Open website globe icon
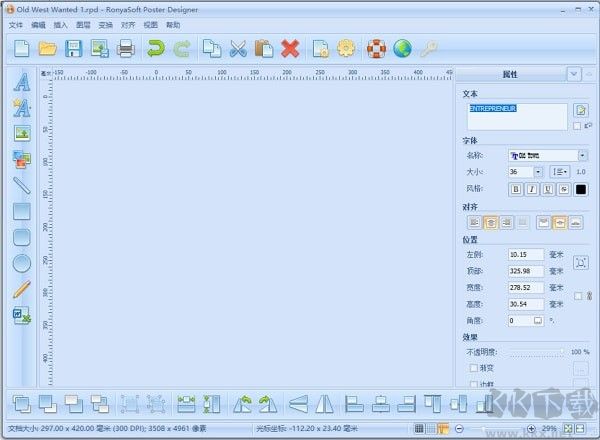This screenshot has width=600, height=440. [x=402, y=49]
